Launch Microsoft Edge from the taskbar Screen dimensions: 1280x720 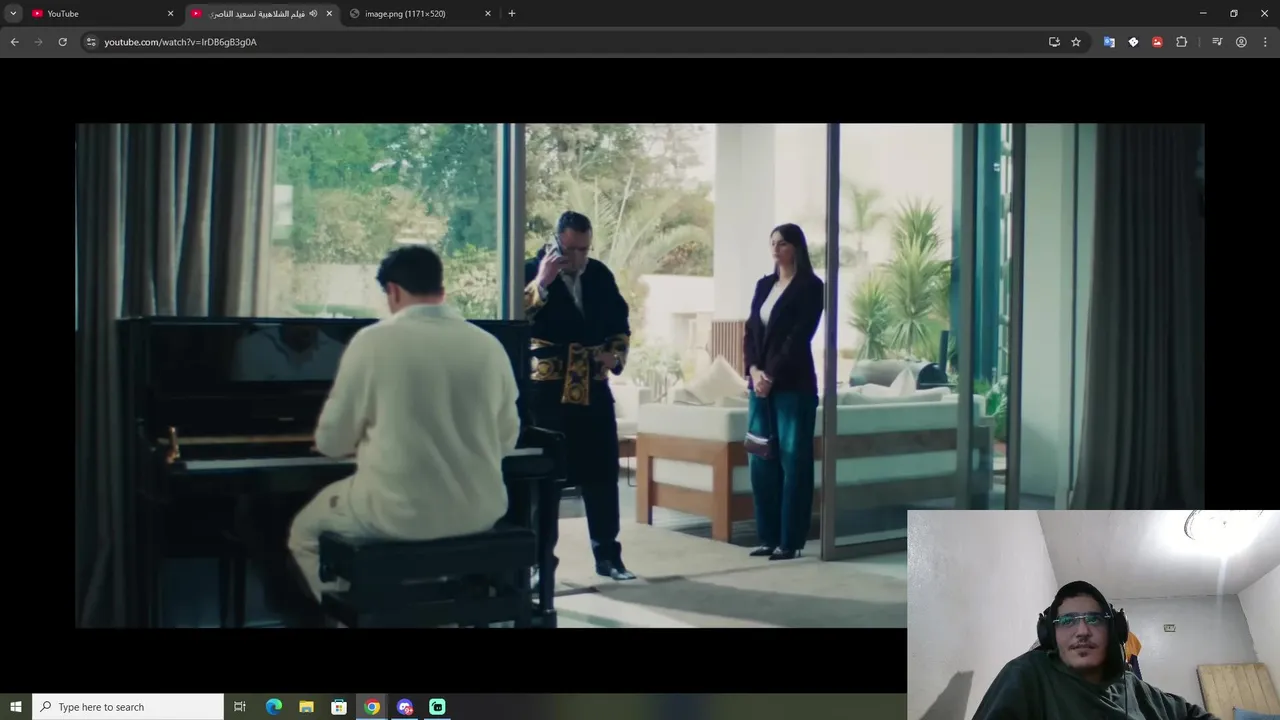274,707
